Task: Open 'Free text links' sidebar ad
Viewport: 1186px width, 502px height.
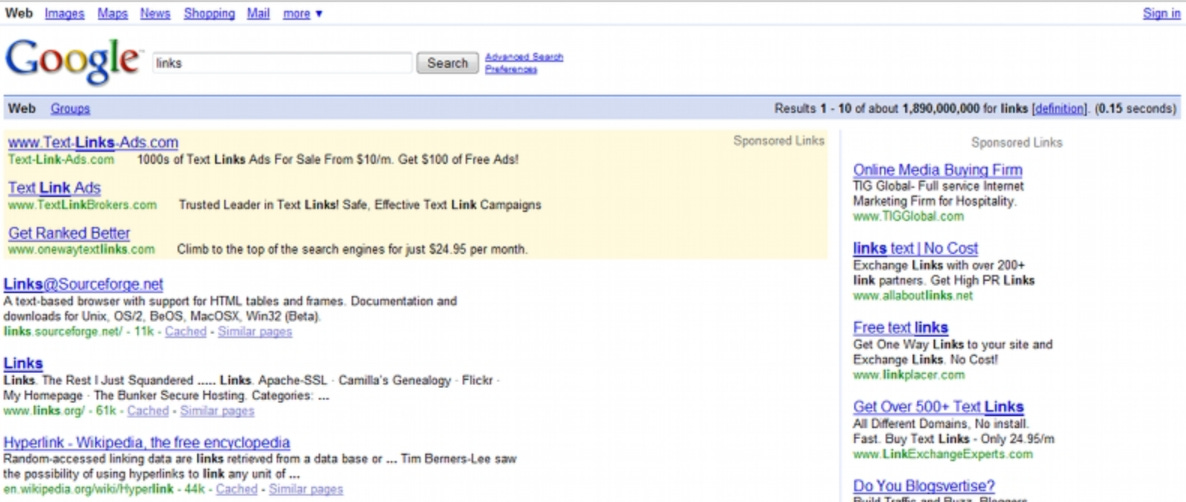Action: tap(901, 327)
